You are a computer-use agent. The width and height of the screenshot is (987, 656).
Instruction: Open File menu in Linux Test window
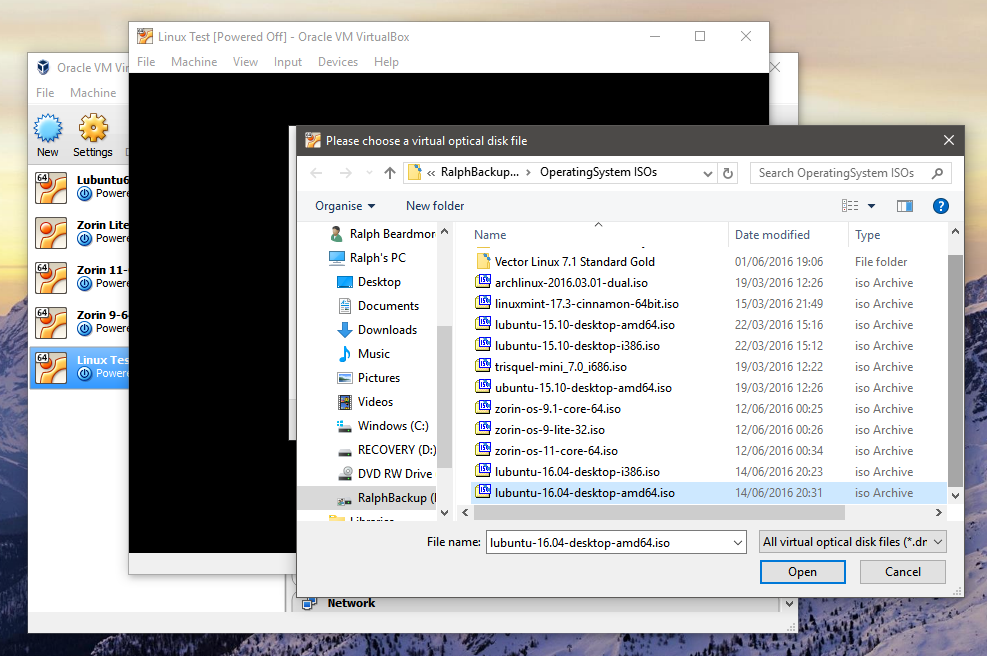pos(146,62)
